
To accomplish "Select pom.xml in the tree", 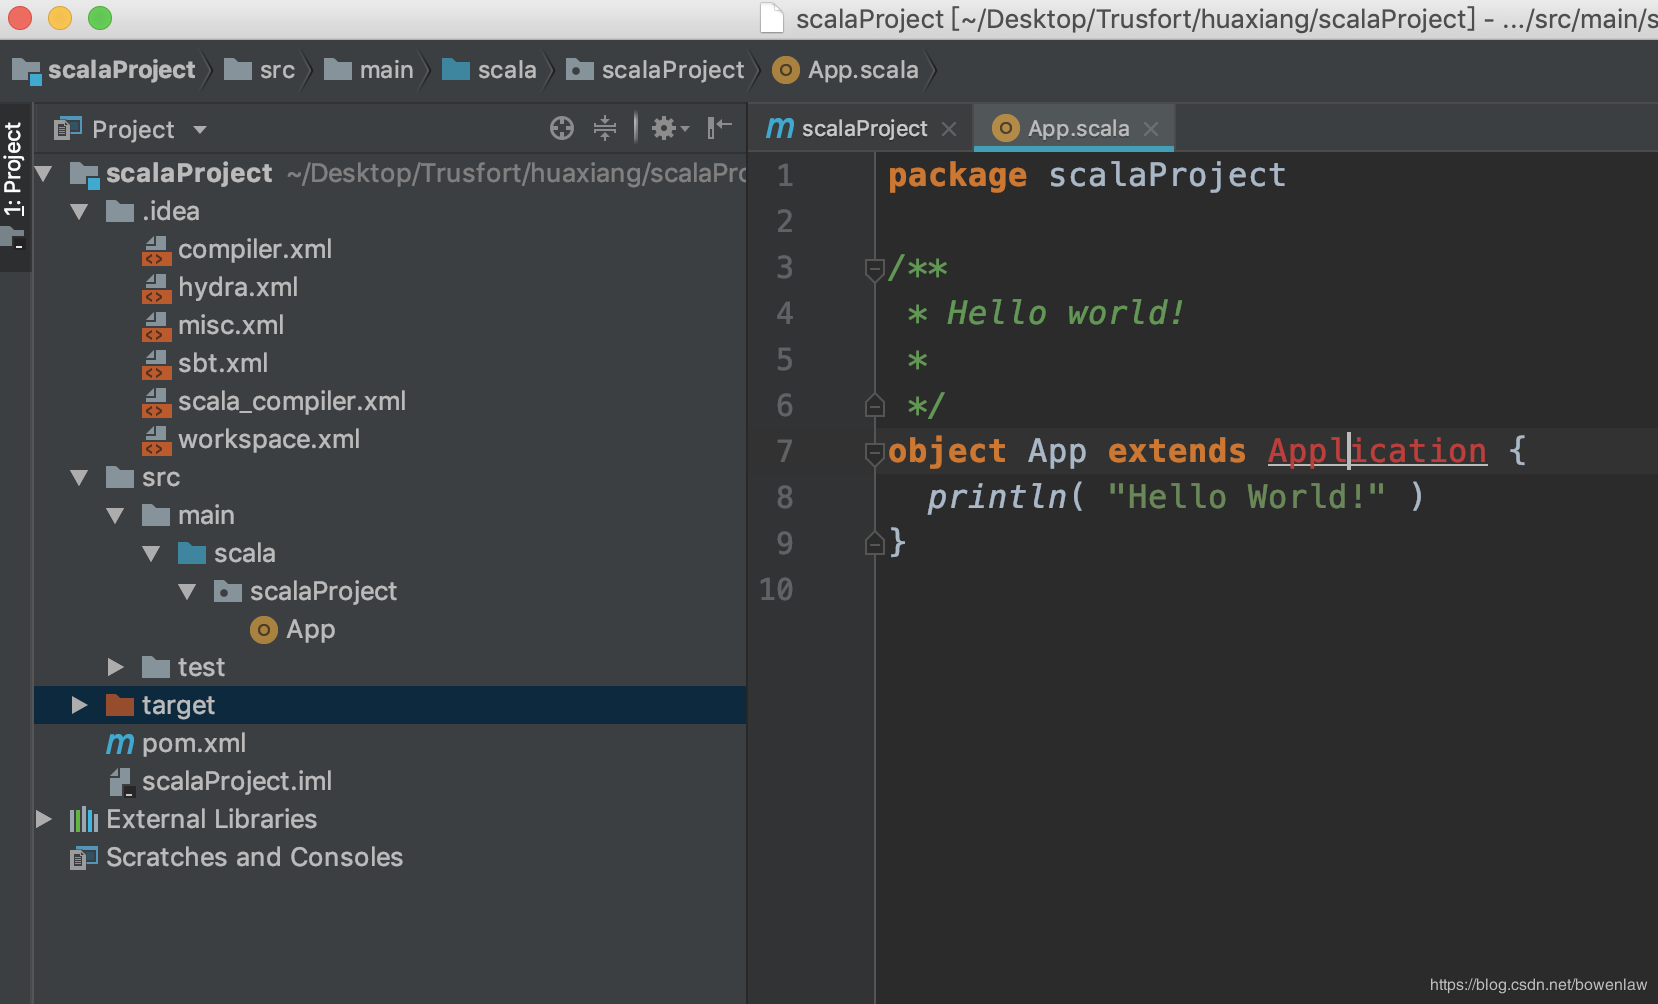I will tap(194, 743).
